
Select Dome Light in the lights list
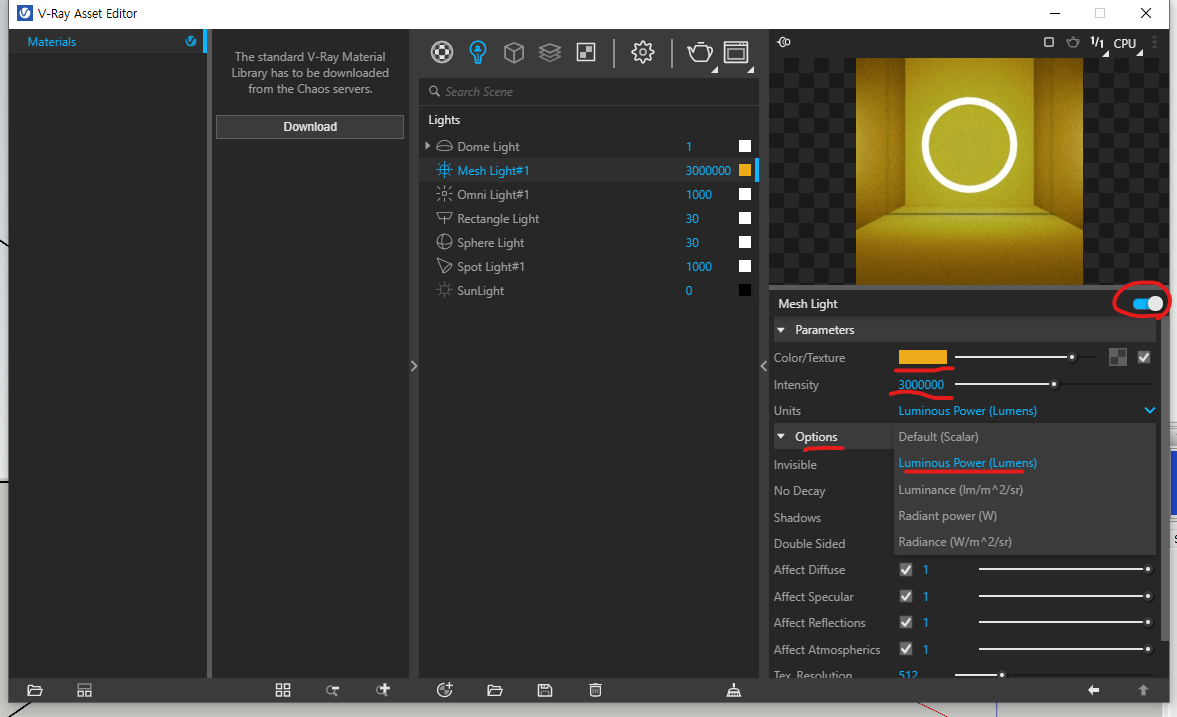click(488, 146)
